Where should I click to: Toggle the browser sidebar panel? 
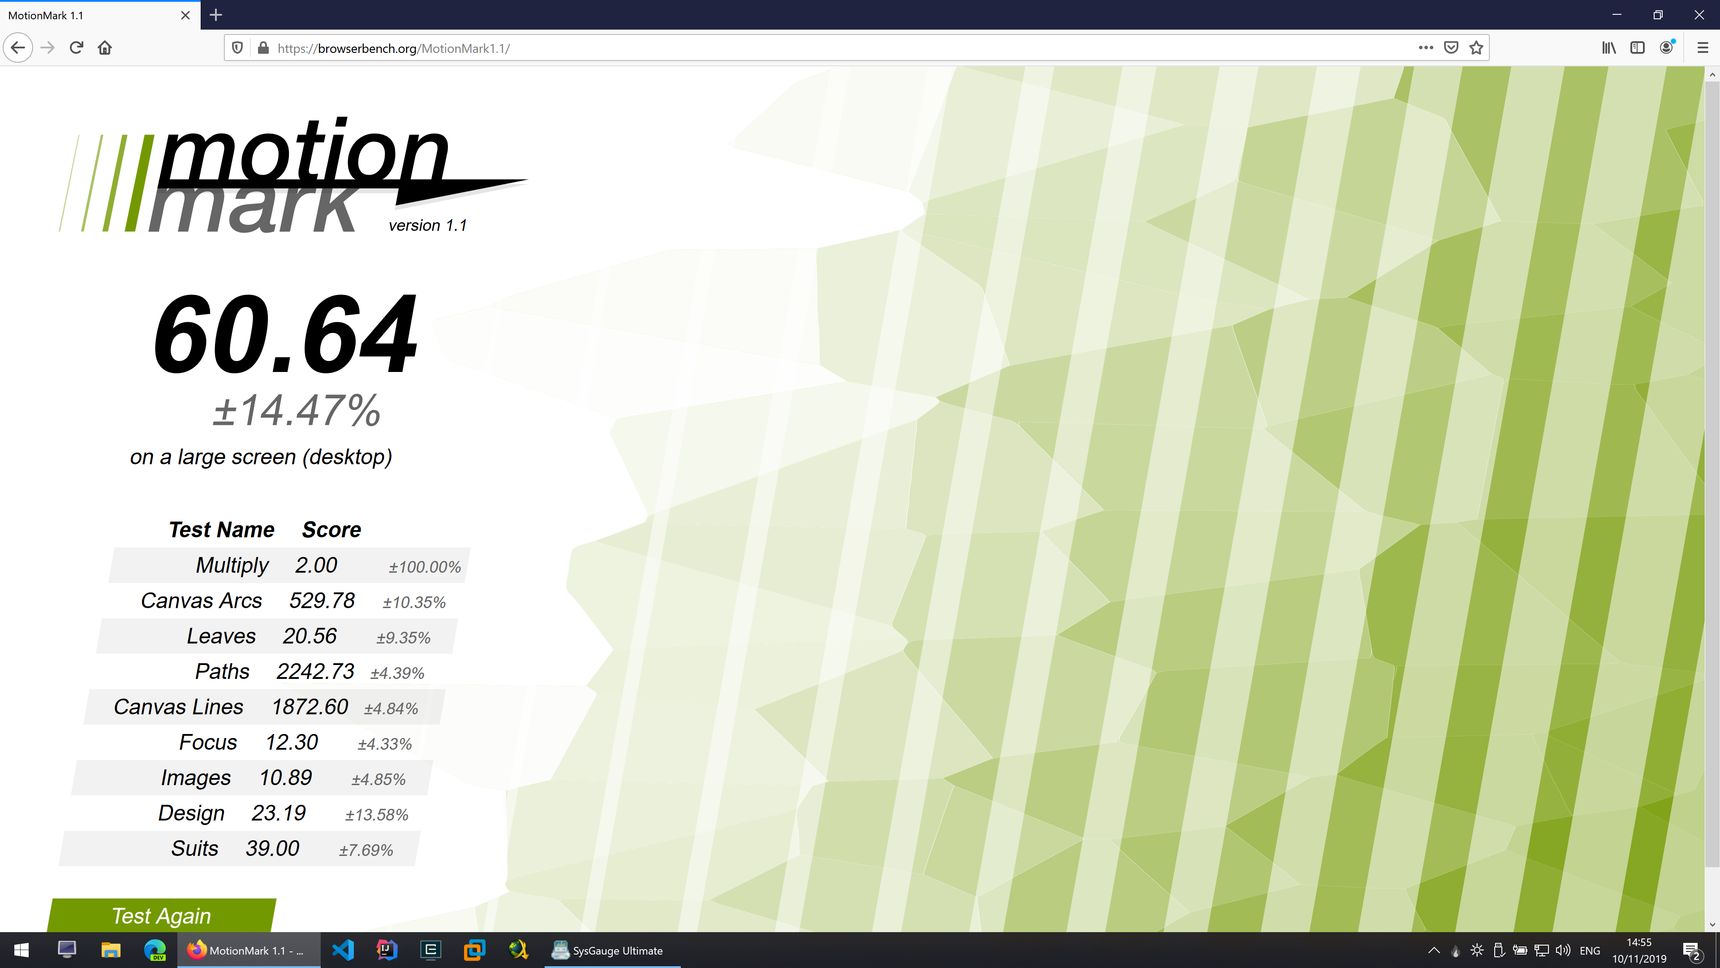click(1637, 47)
